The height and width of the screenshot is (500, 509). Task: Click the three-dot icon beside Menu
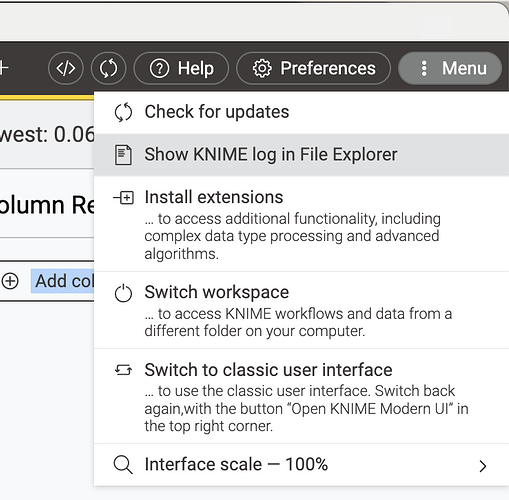[x=424, y=68]
